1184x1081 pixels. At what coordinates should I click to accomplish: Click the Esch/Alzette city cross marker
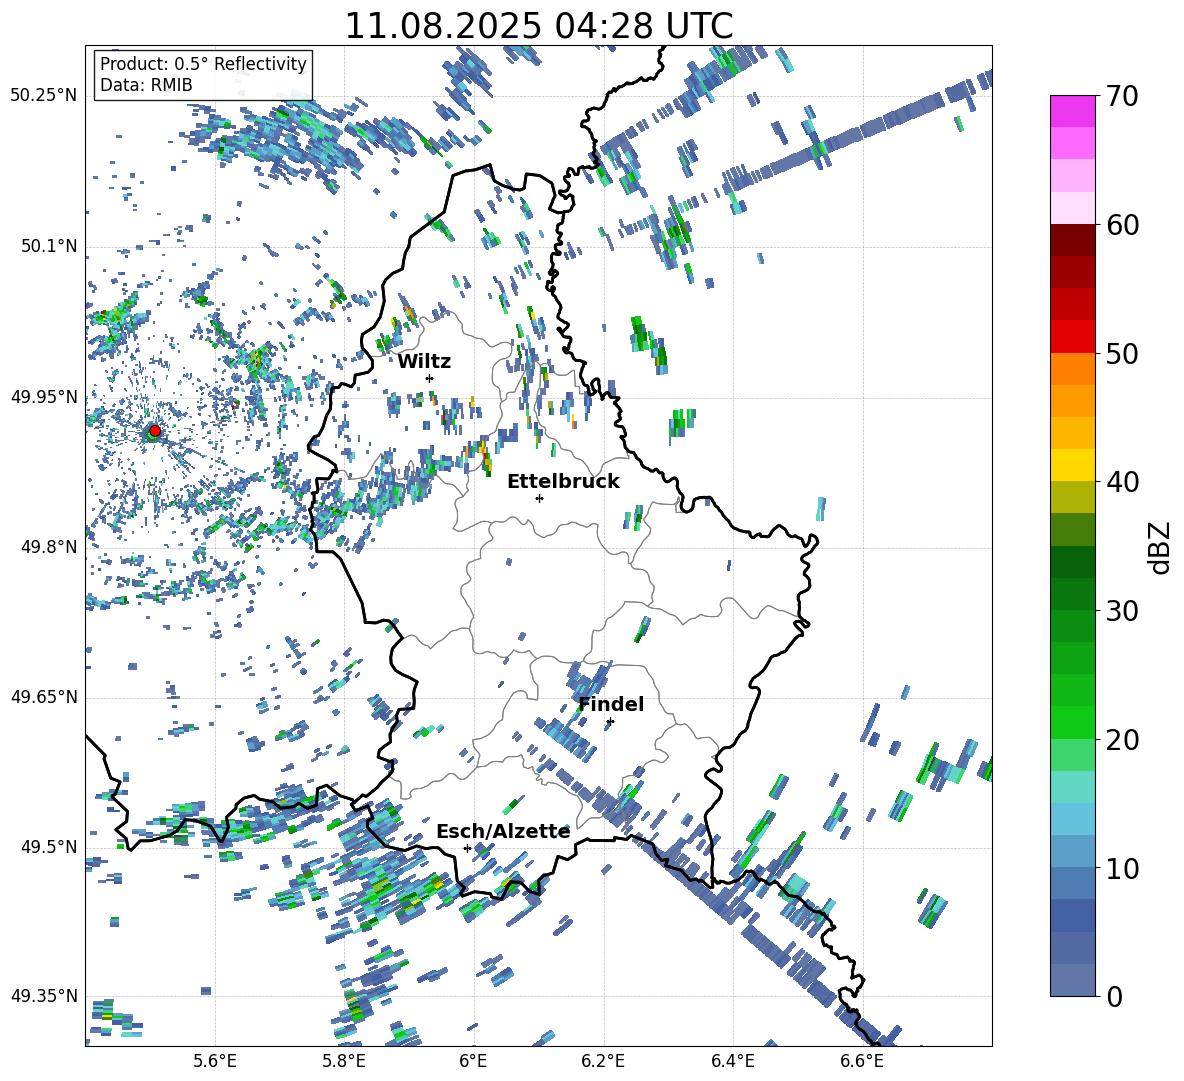(467, 848)
